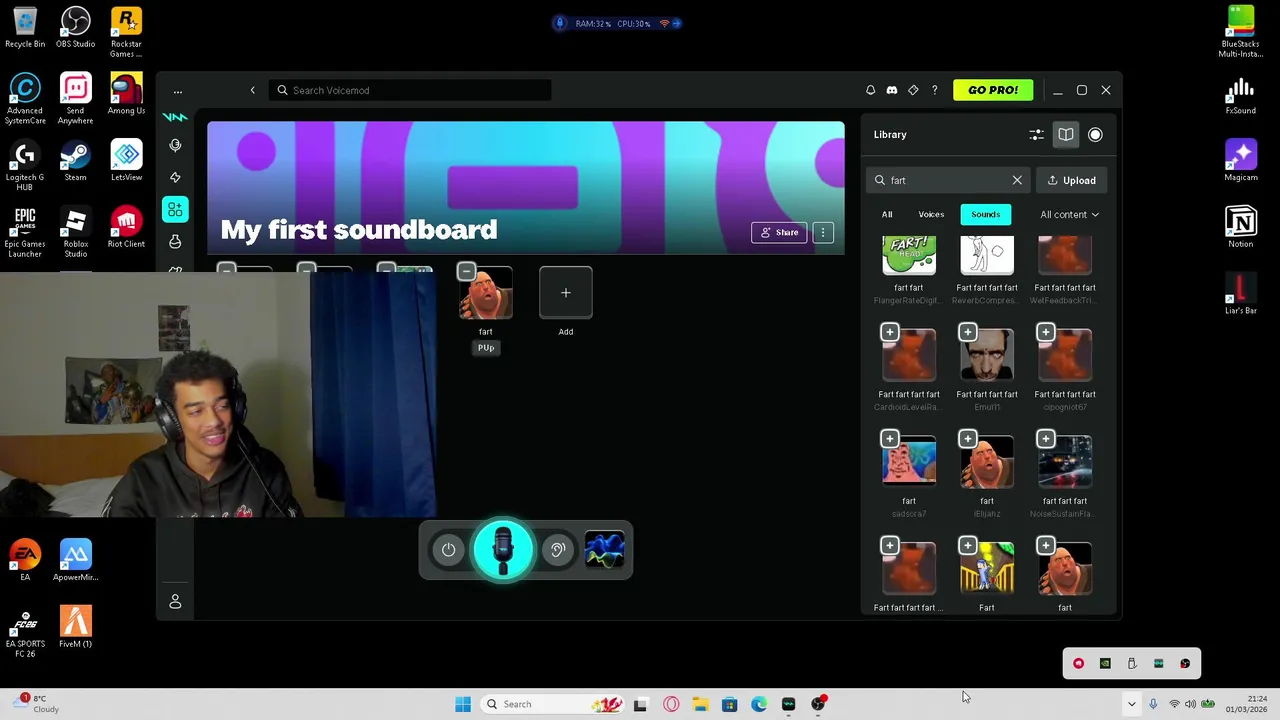The height and width of the screenshot is (720, 1280).
Task: Open the help question mark icon
Action: (x=935, y=90)
